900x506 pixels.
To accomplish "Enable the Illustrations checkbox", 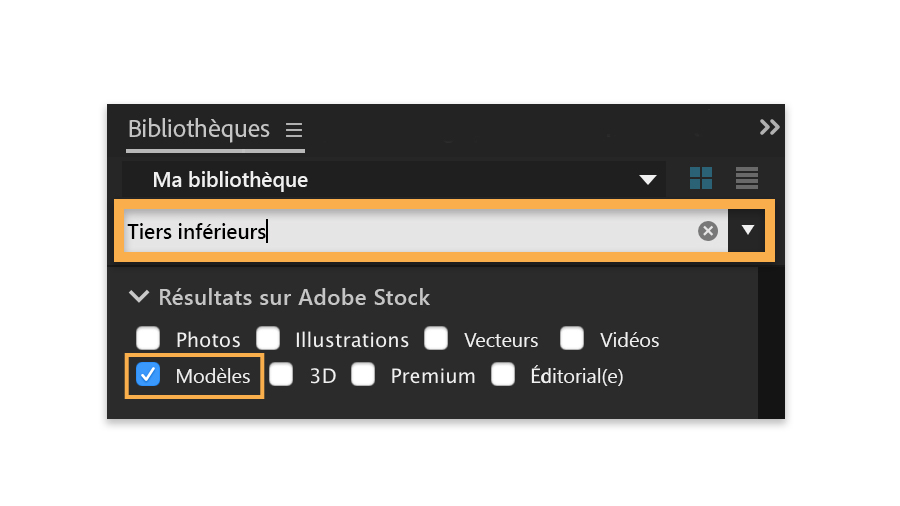I will tap(267, 339).
